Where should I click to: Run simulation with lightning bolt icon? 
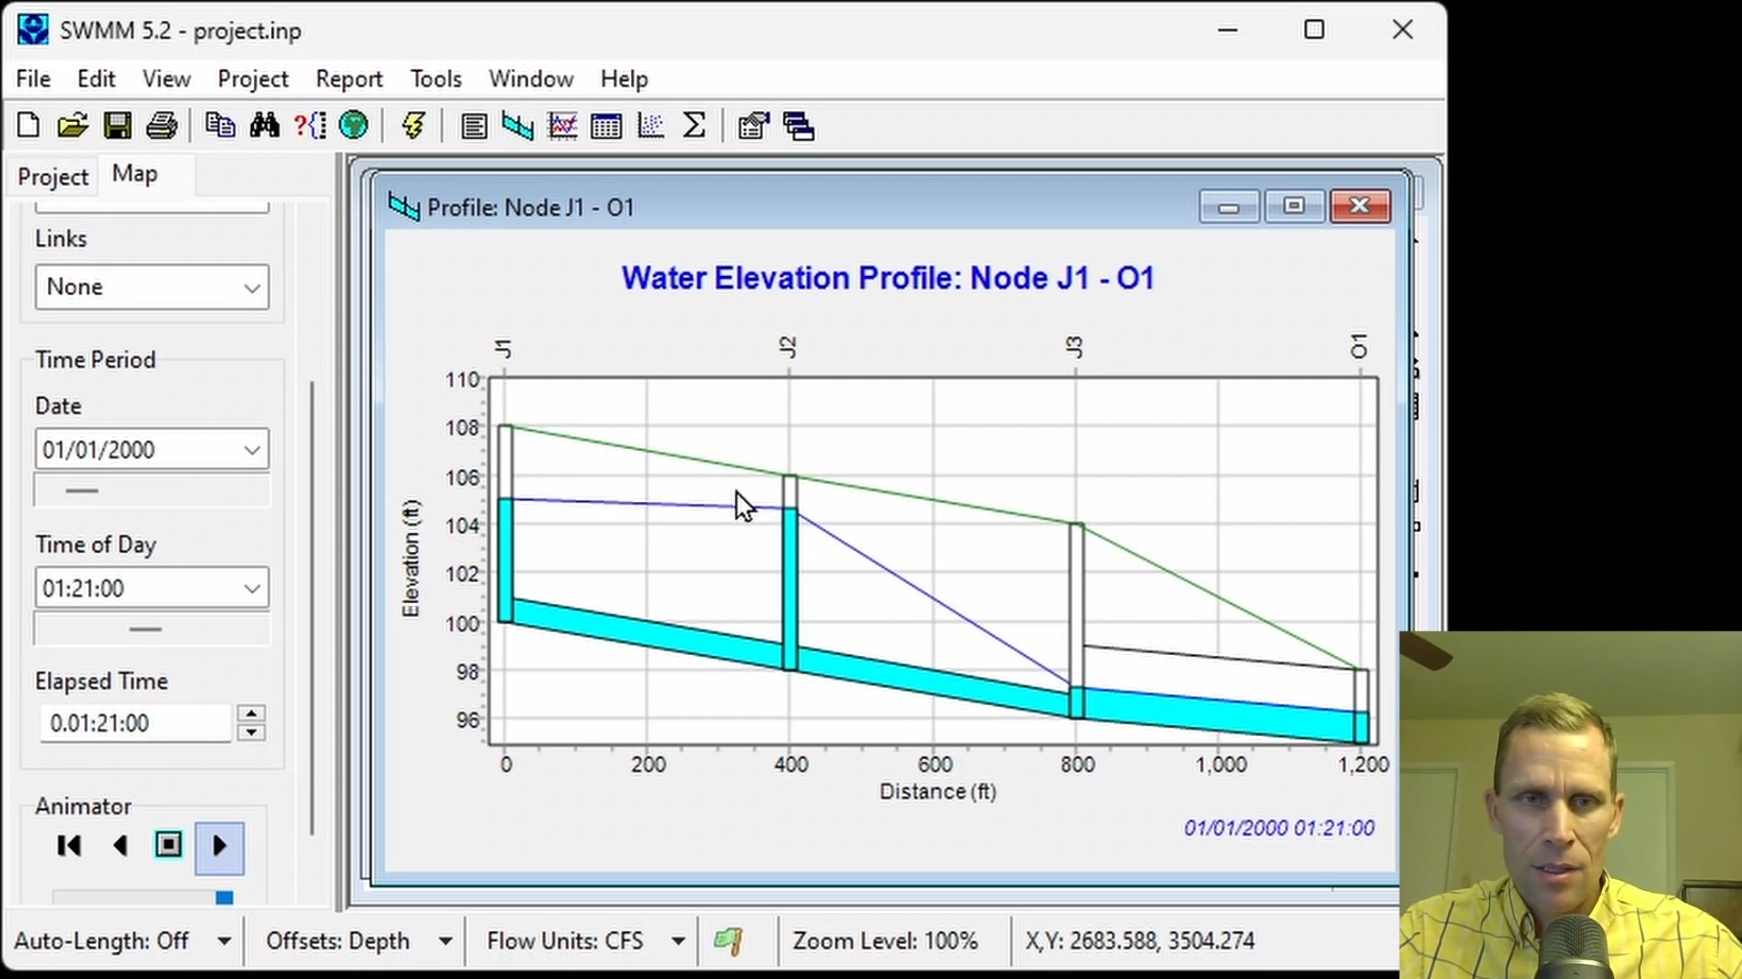[413, 126]
